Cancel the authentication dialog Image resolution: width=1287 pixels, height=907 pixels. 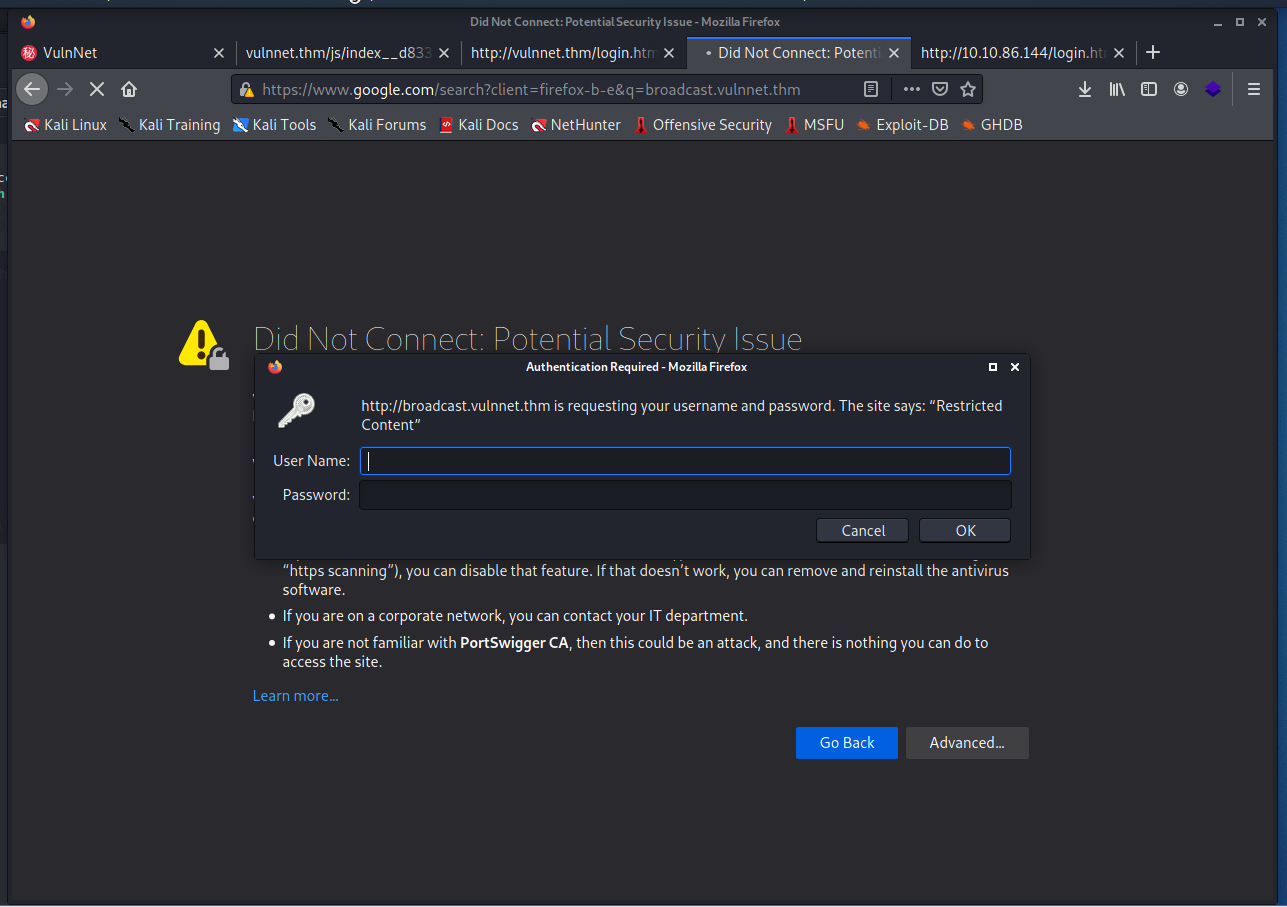click(x=862, y=531)
